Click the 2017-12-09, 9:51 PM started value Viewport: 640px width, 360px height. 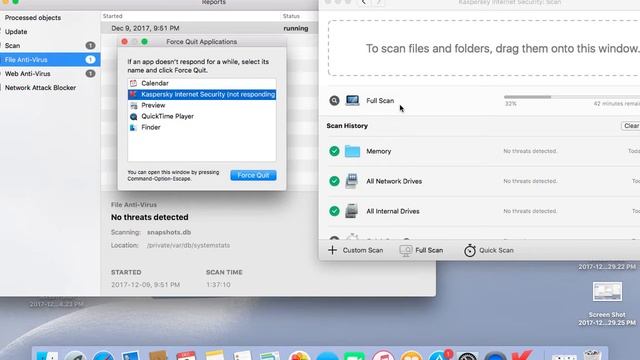pyautogui.click(x=145, y=284)
